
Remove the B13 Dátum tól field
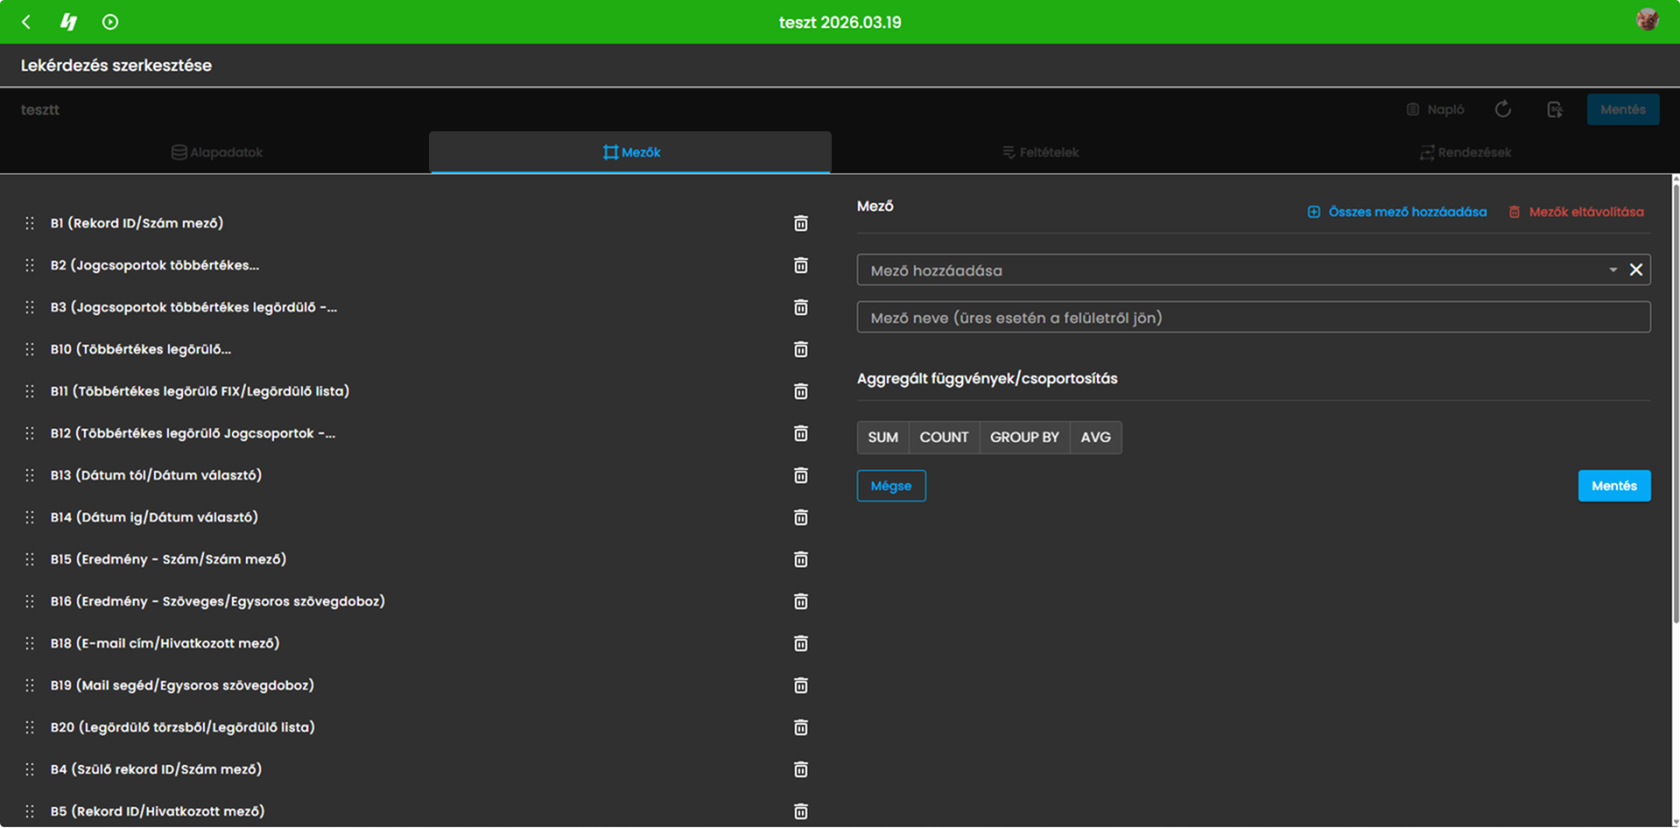point(801,475)
